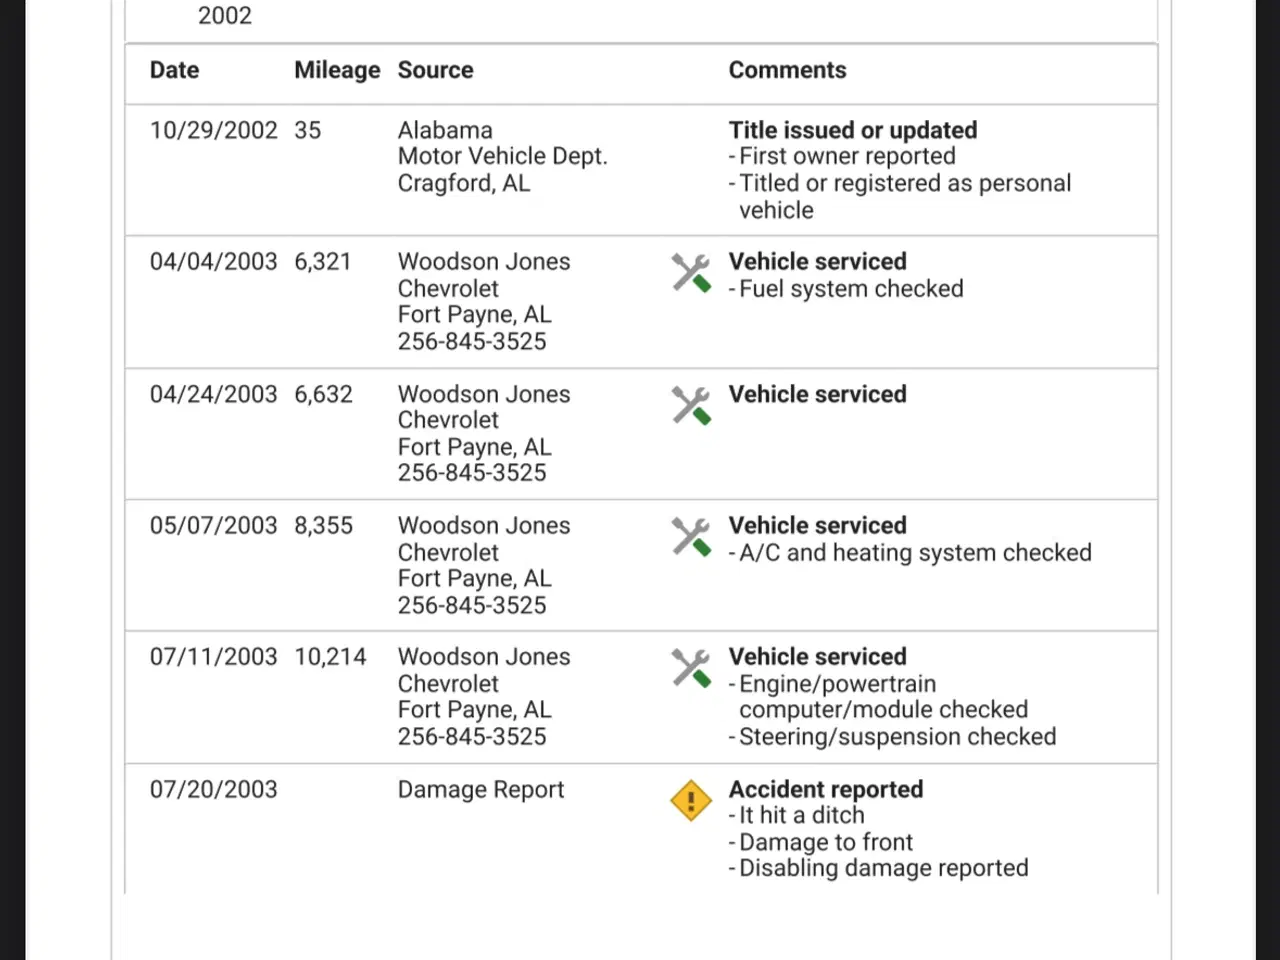The image size is (1280, 960).
Task: Click the Comments column header
Action: tap(787, 70)
